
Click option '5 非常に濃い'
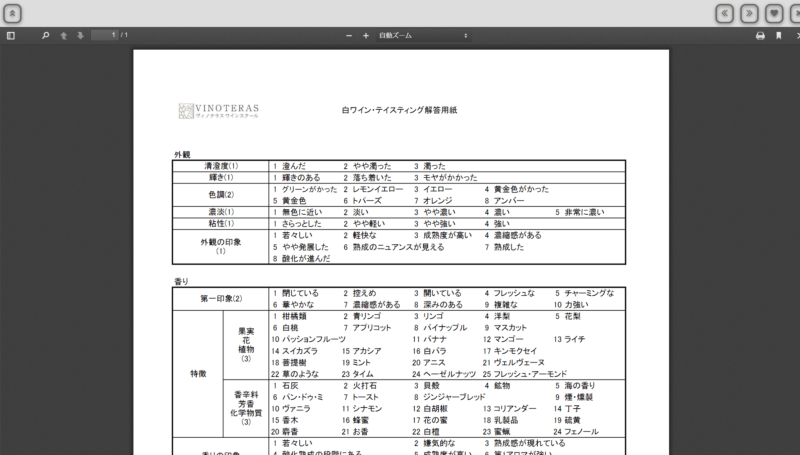pyautogui.click(x=580, y=212)
